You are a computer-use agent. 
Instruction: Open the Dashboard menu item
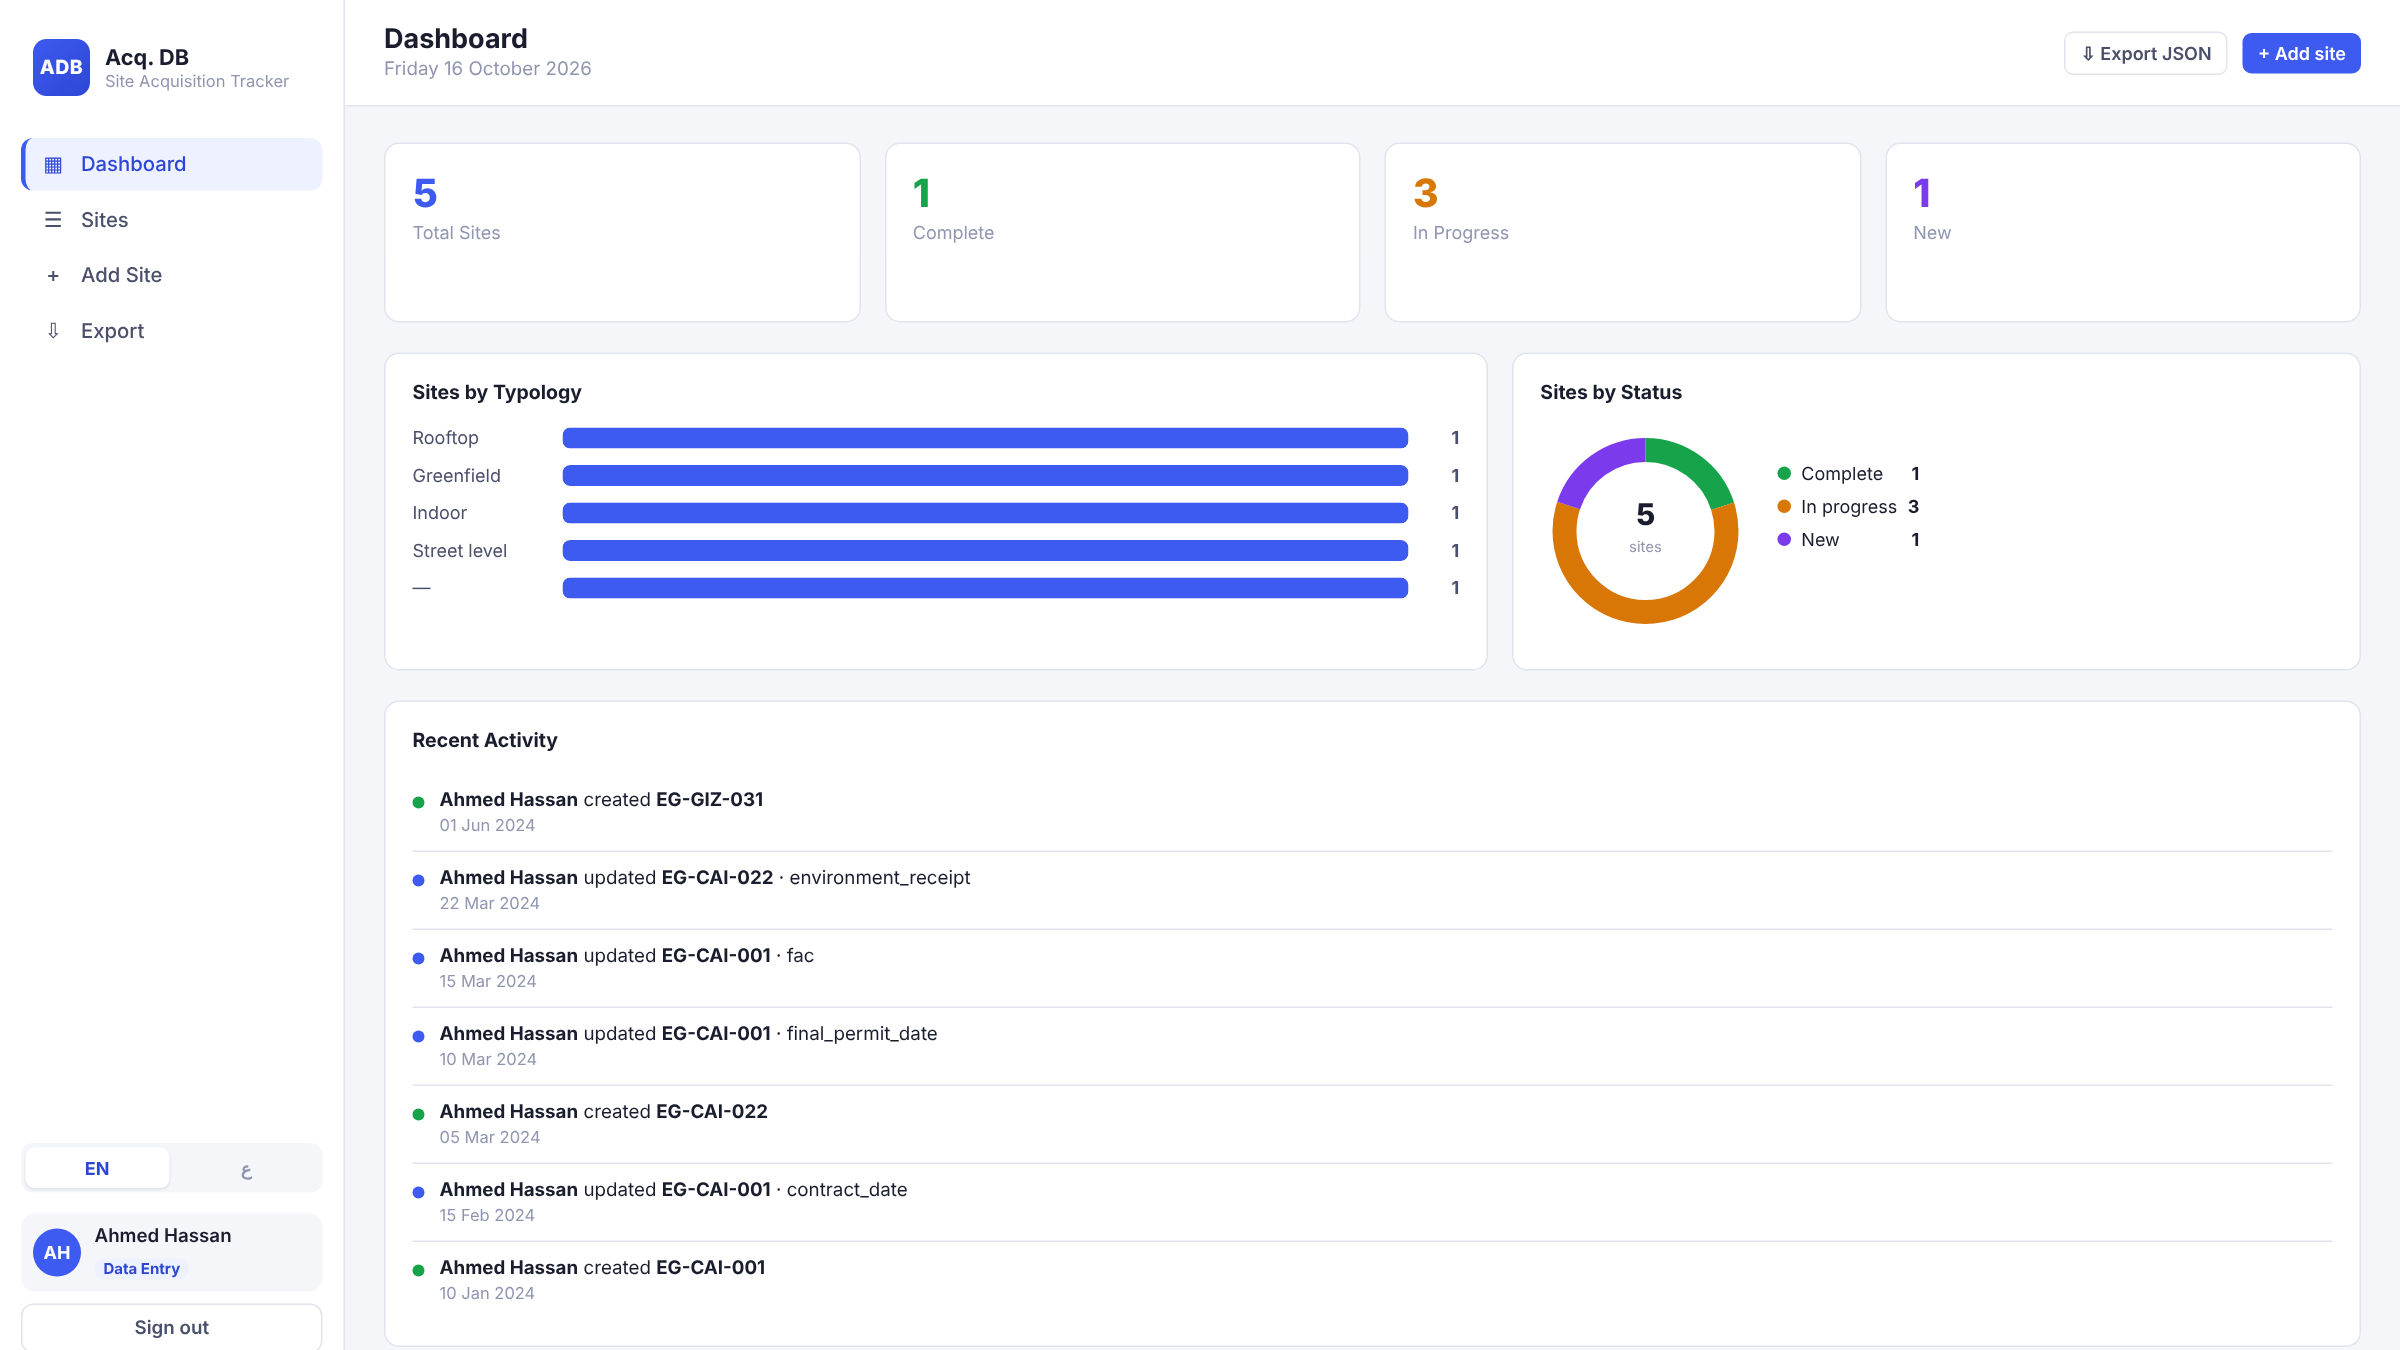pyautogui.click(x=172, y=164)
